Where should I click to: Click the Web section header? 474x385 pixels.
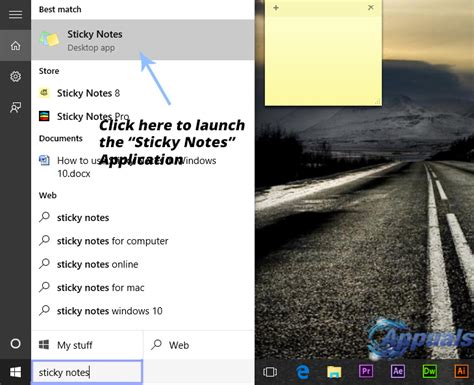click(48, 195)
